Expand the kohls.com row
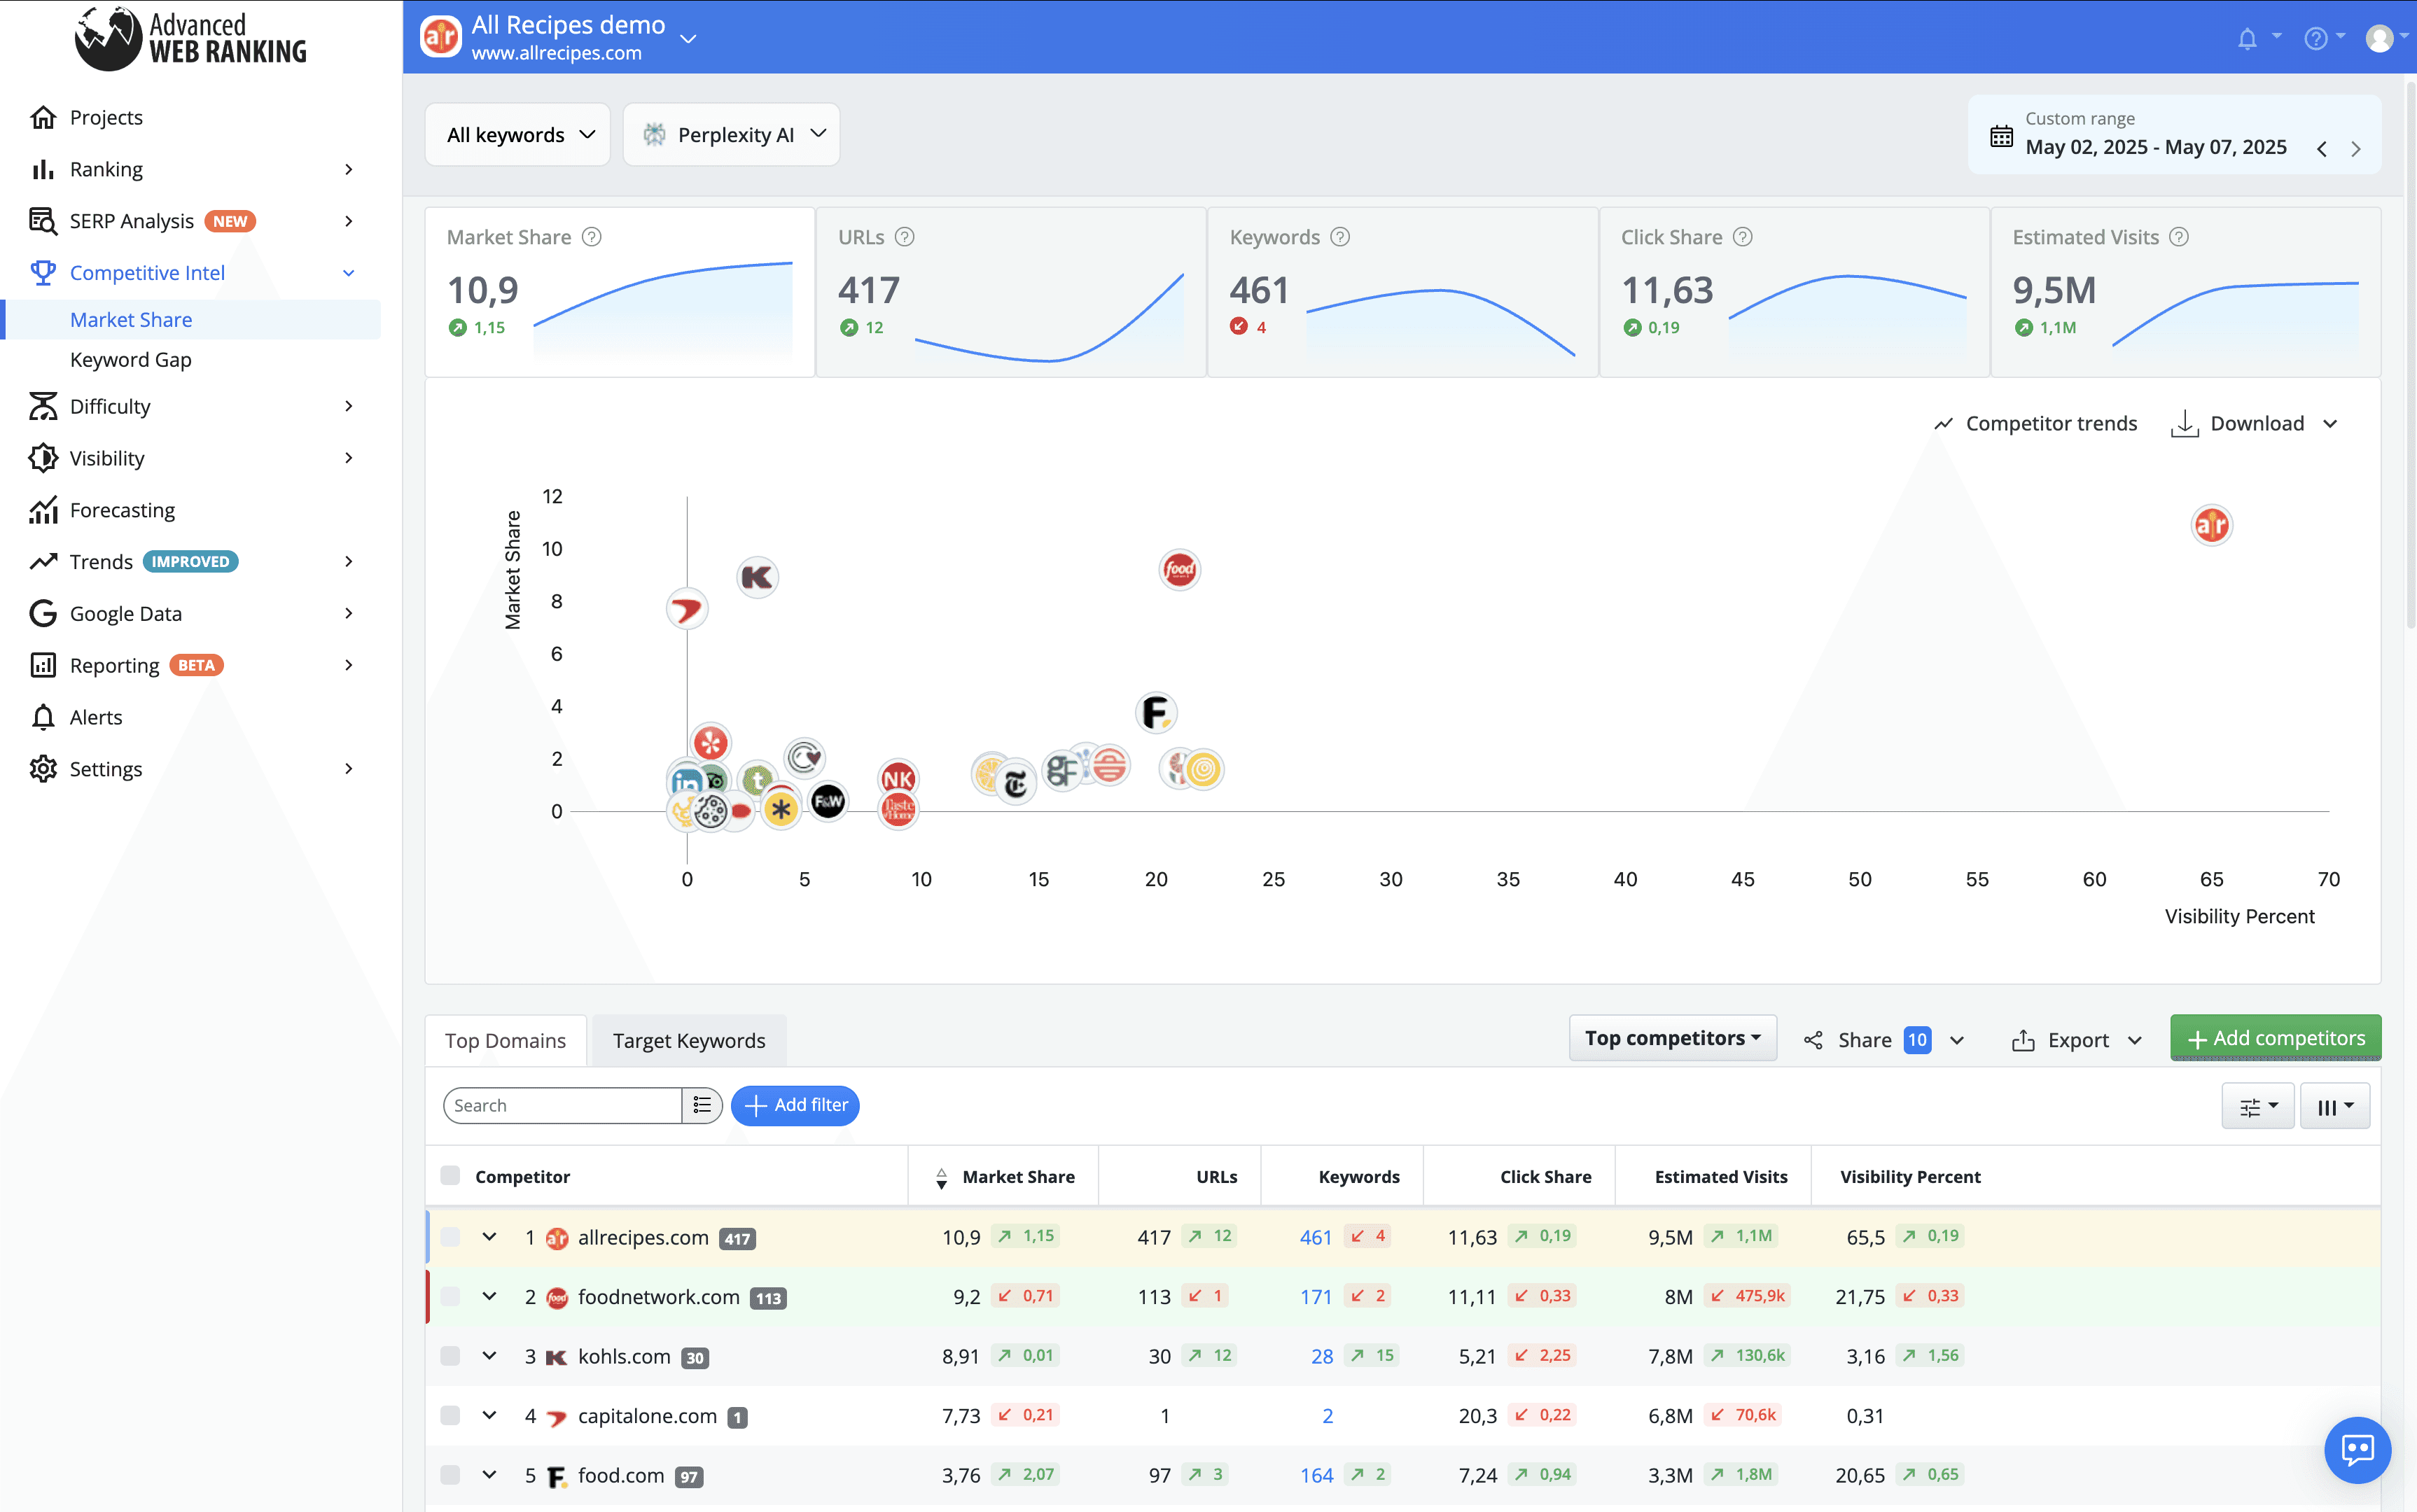Image resolution: width=2417 pixels, height=1512 pixels. 489,1356
